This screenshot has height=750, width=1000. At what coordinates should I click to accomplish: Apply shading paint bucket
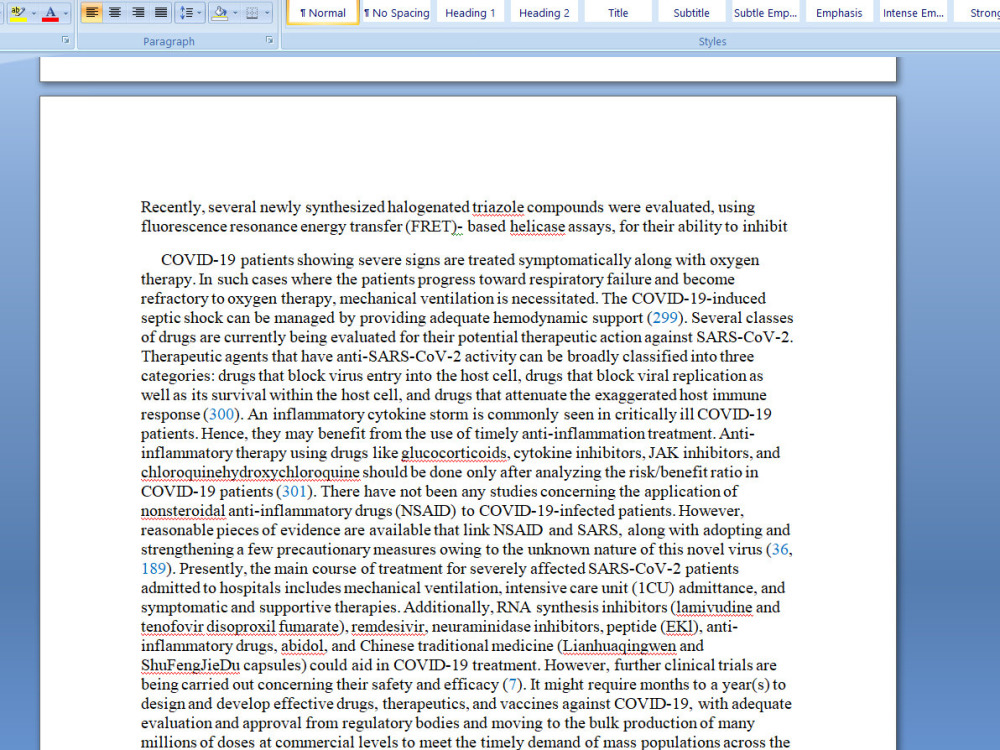tap(219, 13)
